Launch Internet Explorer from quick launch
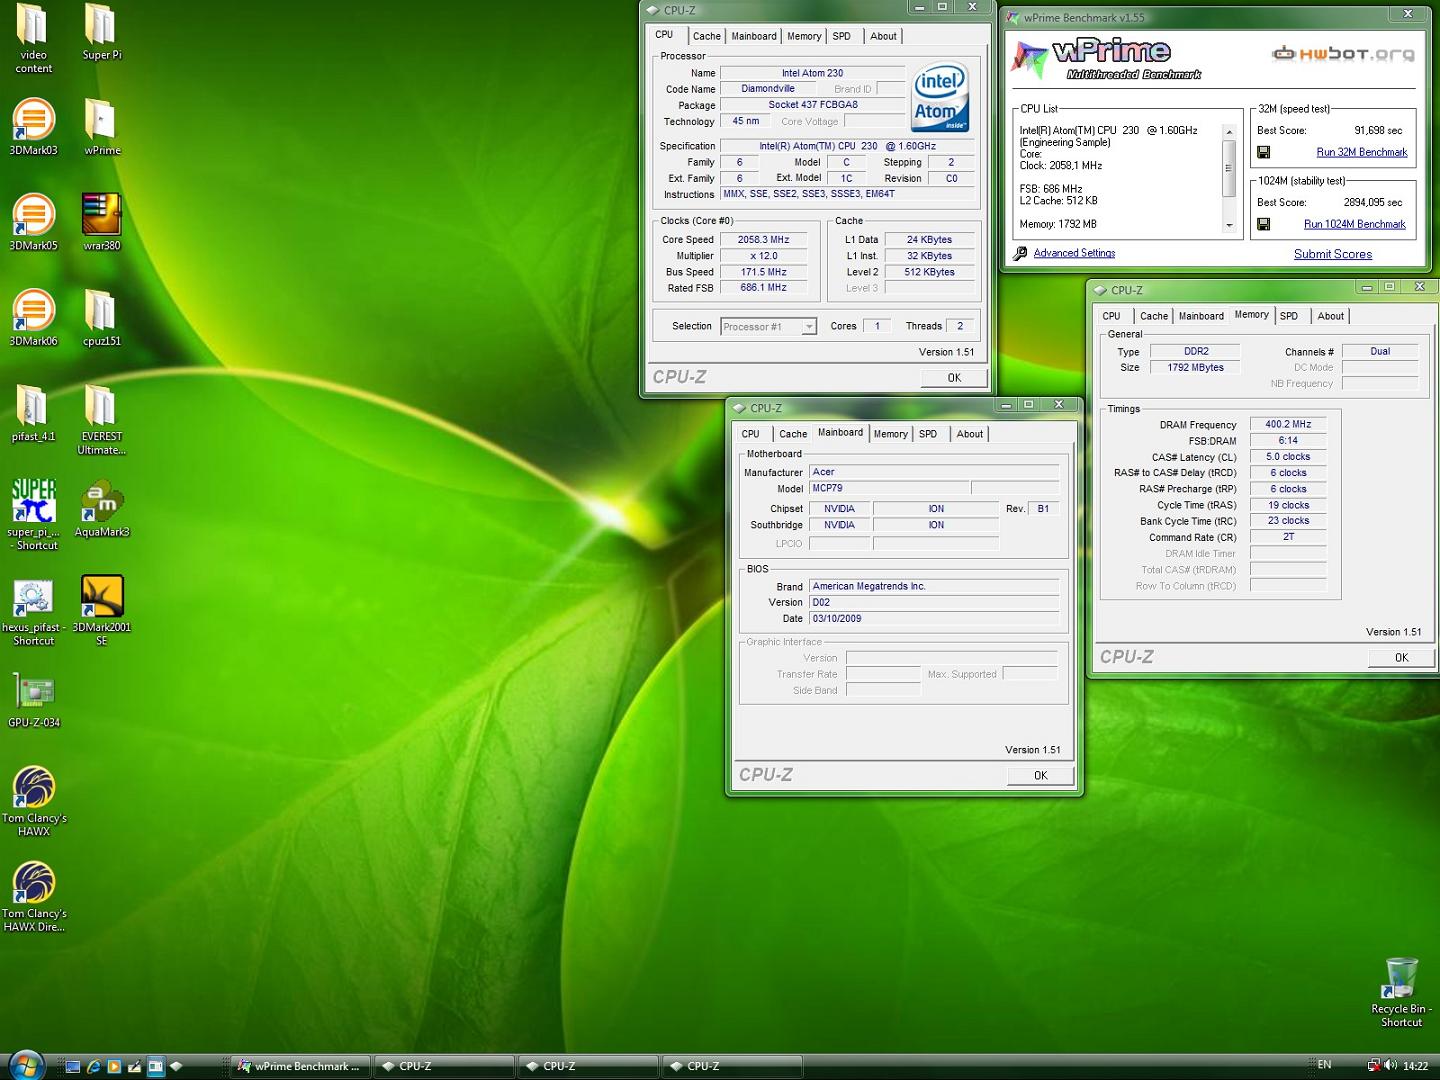The image size is (1440, 1080). (x=93, y=1066)
